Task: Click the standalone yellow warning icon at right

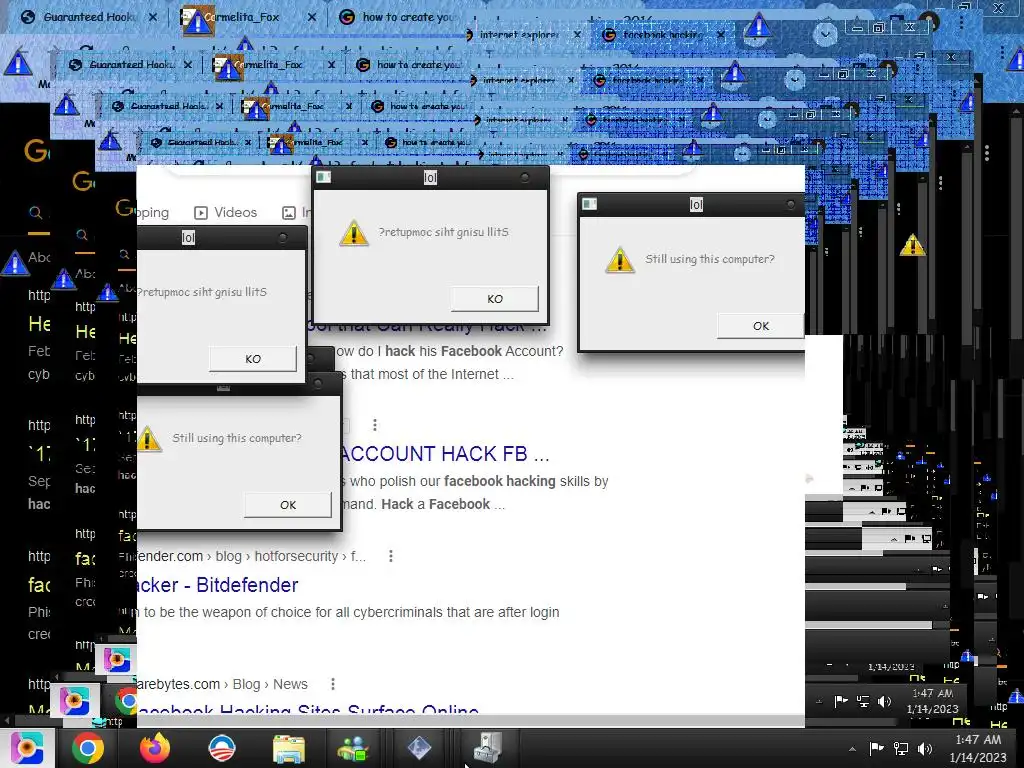Action: [x=912, y=246]
